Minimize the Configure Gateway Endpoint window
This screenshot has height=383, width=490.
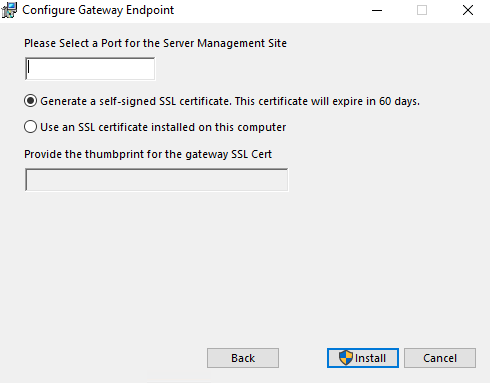(377, 10)
